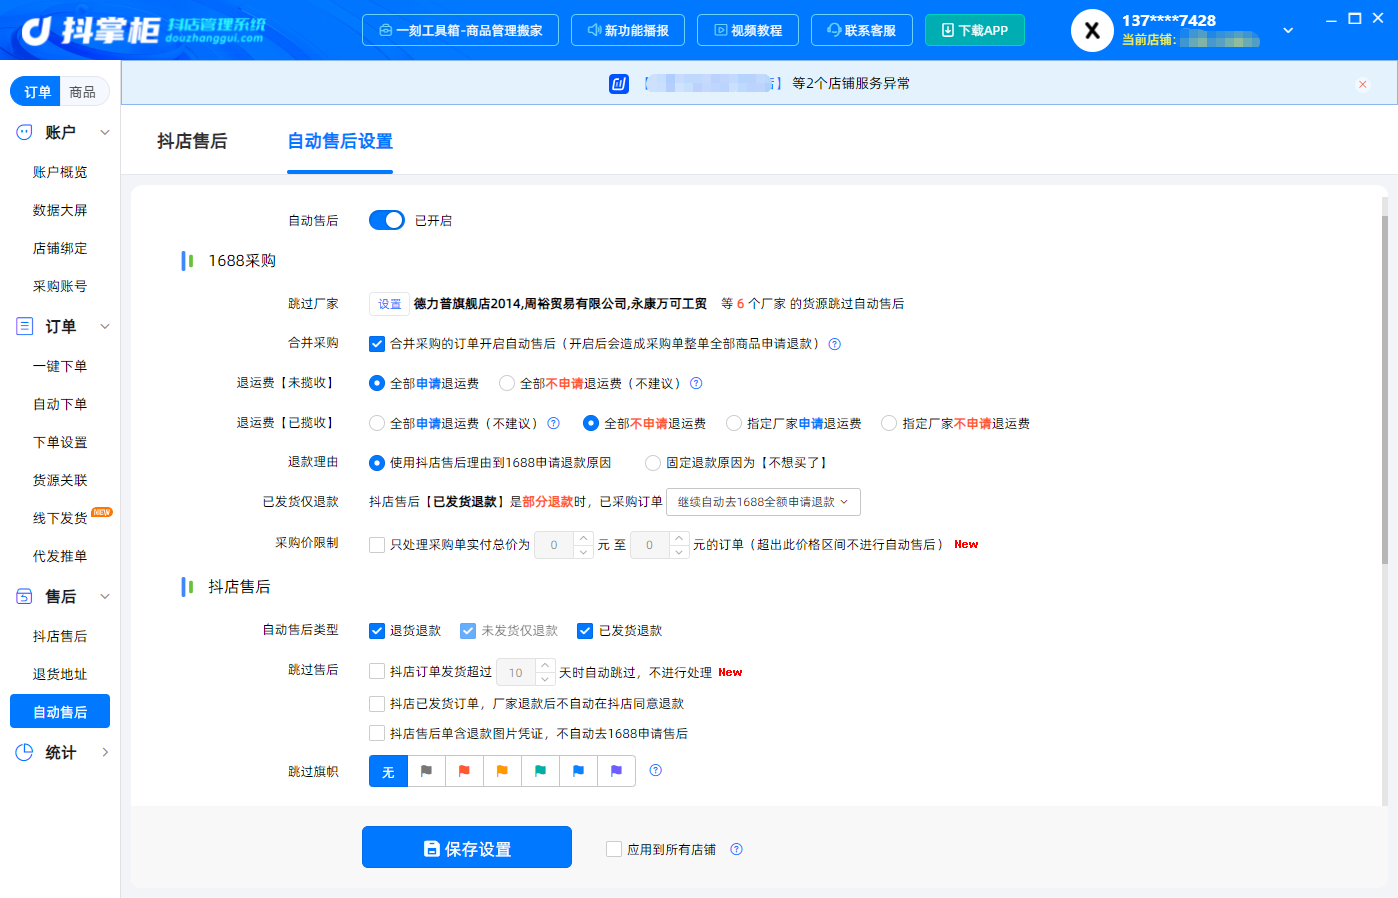Uncheck 合并采购的订单开启自动售后 checkbox
The height and width of the screenshot is (898, 1398).
click(377, 344)
